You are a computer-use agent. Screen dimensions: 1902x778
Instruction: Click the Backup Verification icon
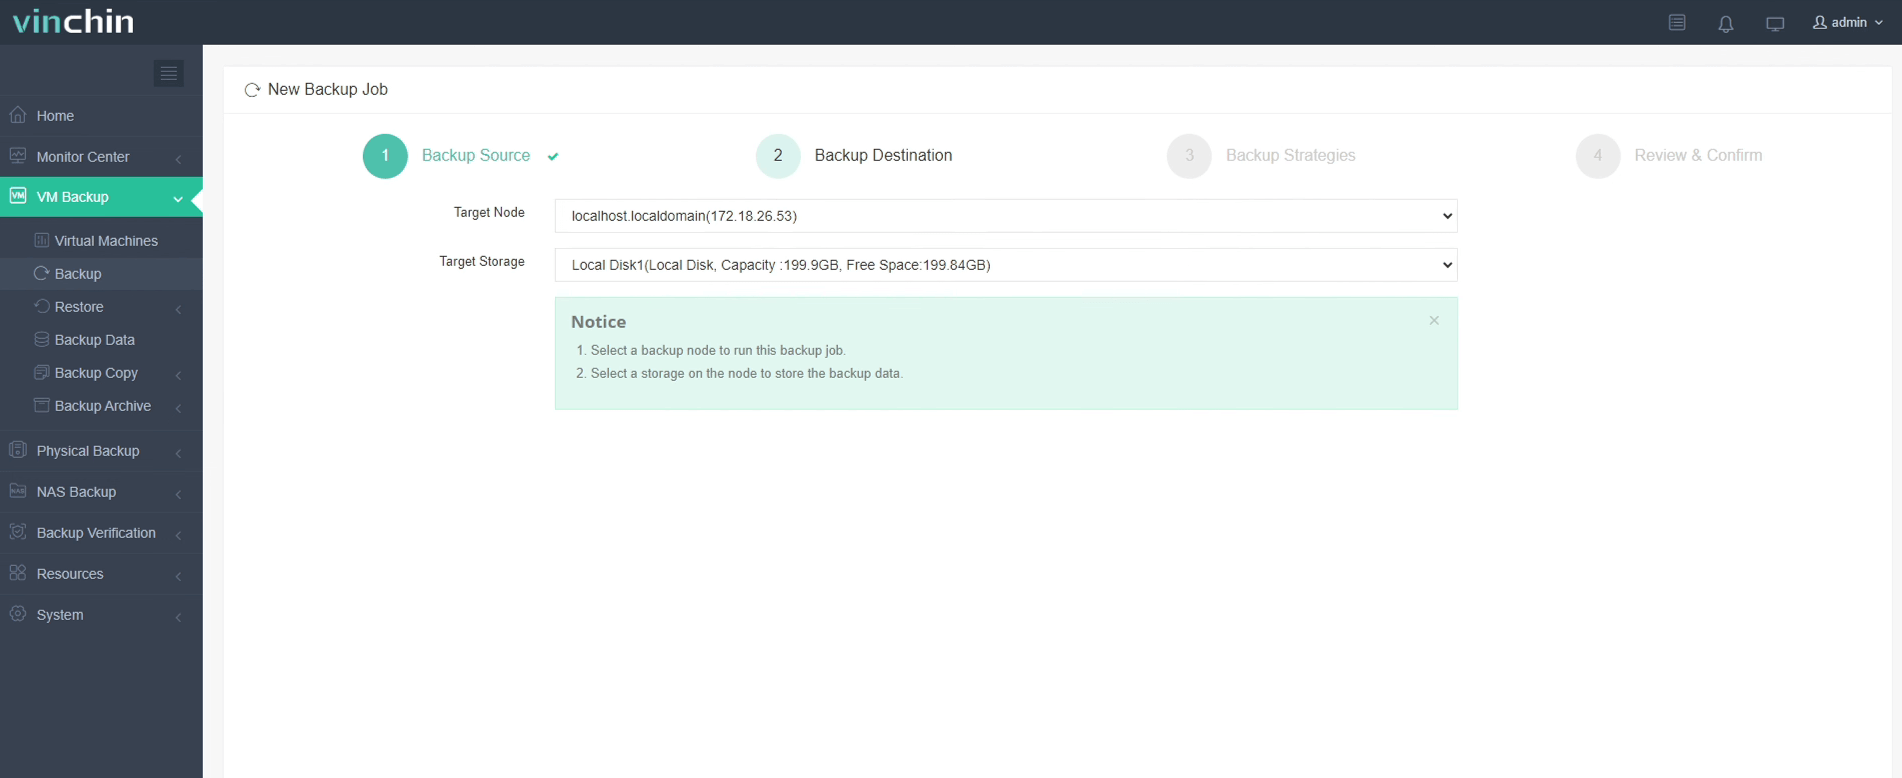18,532
